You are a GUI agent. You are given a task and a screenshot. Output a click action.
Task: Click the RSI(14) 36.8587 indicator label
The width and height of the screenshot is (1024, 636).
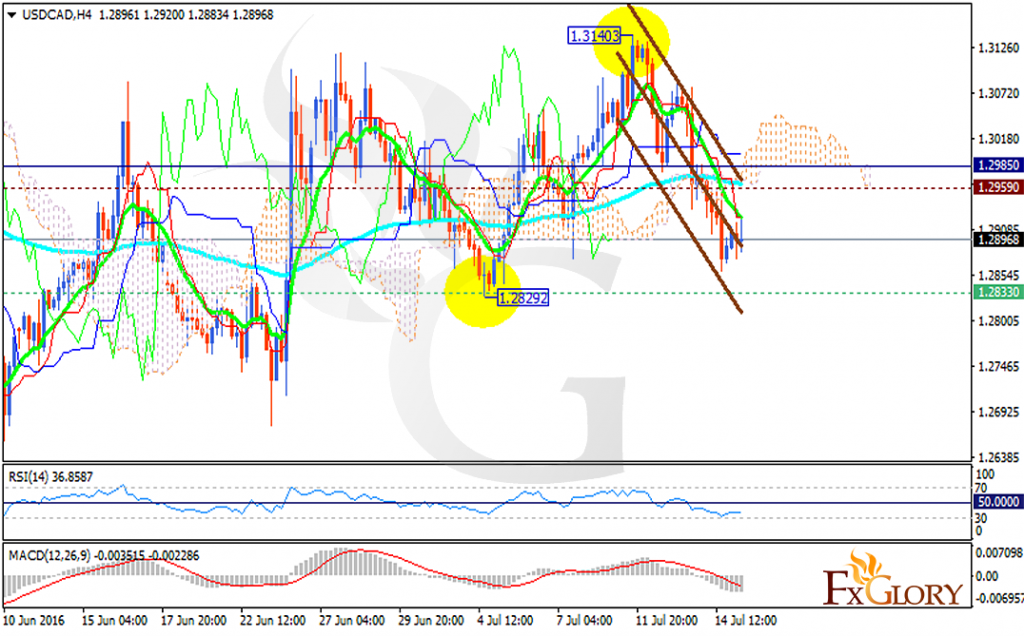(50, 477)
